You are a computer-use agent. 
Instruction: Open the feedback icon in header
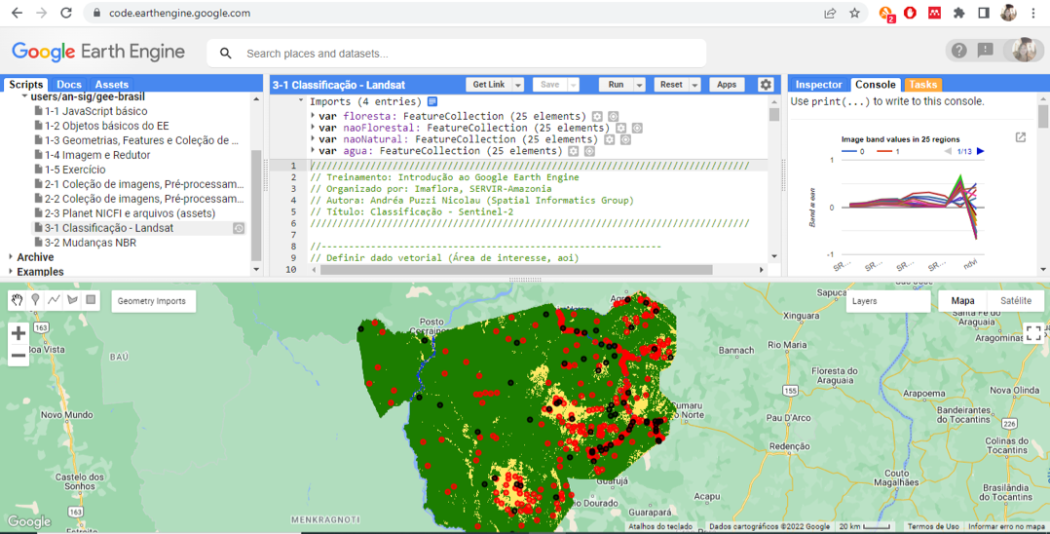point(985,50)
